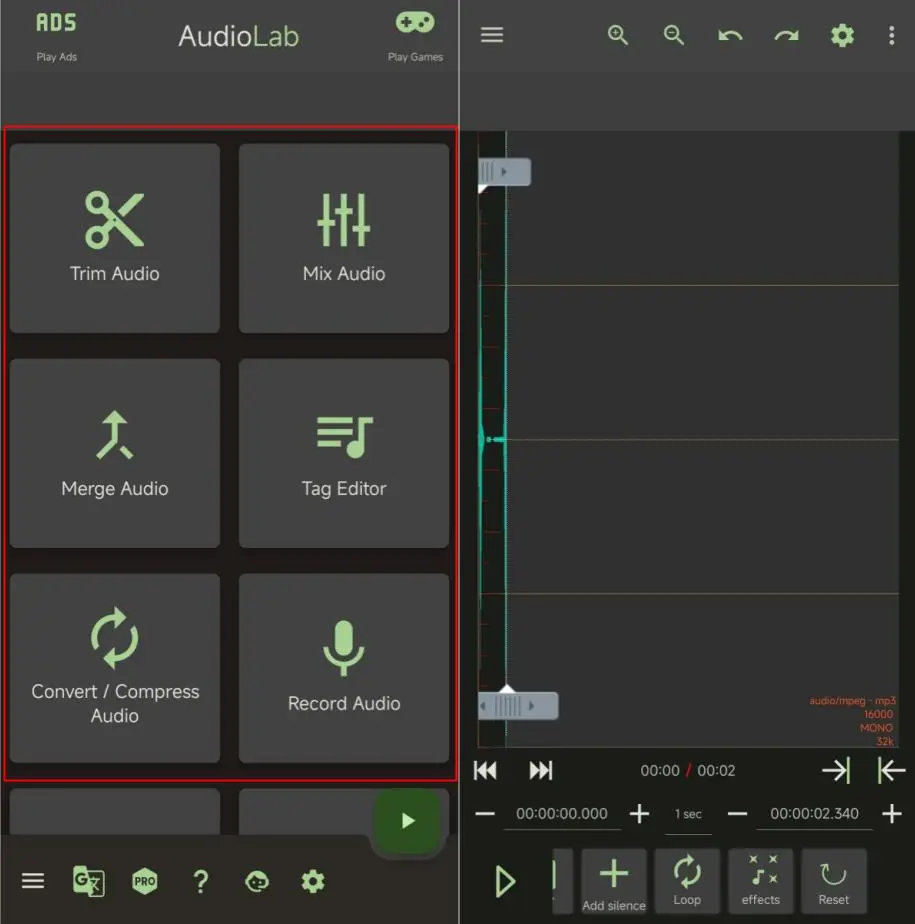Zoom in on the waveform
915x924 pixels.
tap(617, 35)
